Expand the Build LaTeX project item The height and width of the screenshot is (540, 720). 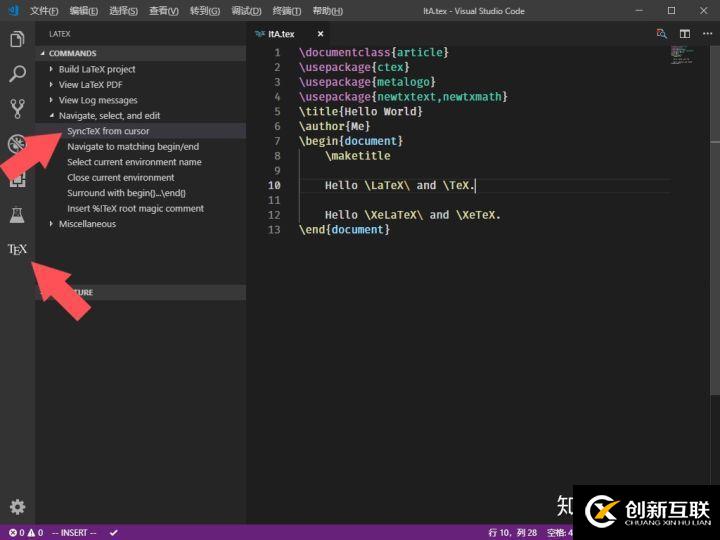tap(96, 69)
